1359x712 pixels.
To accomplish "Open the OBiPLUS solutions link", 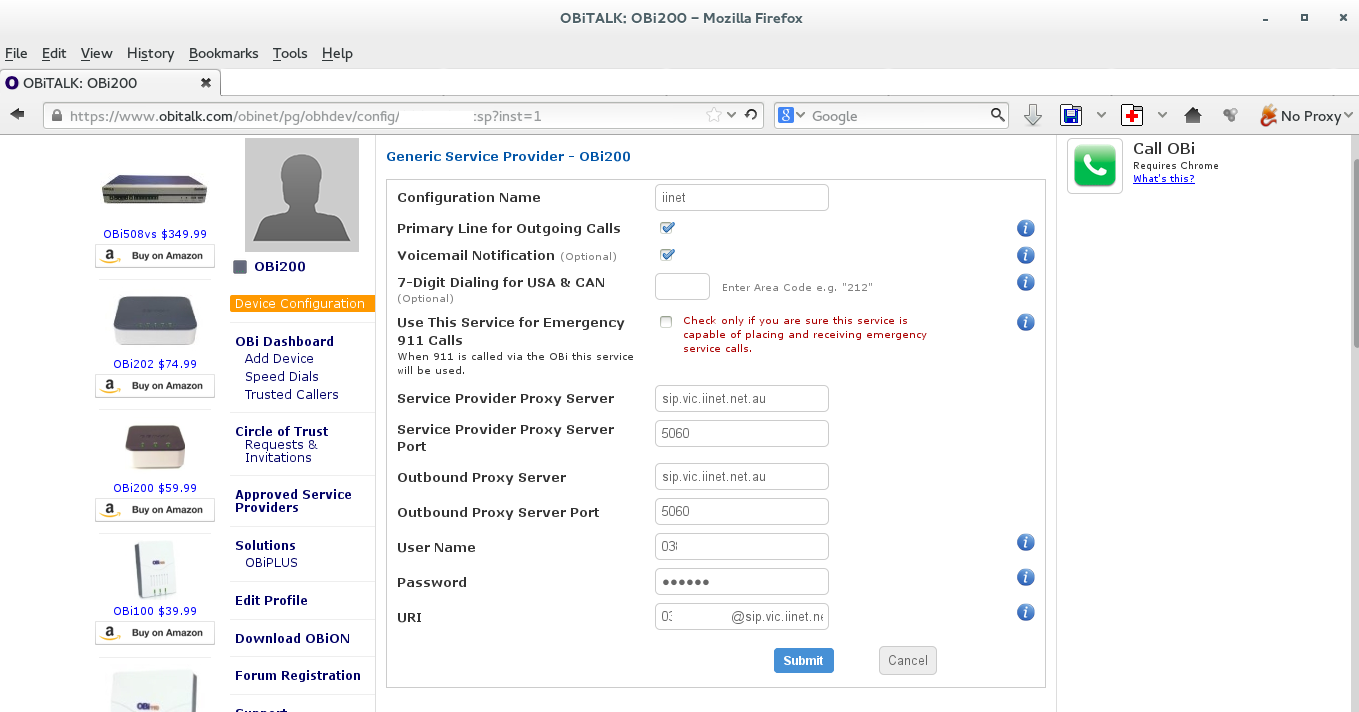I will click(x=271, y=563).
